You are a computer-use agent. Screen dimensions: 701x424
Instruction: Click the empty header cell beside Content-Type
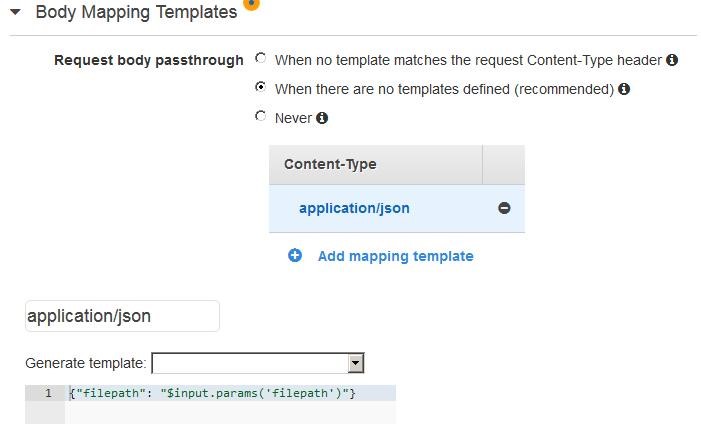tap(503, 164)
